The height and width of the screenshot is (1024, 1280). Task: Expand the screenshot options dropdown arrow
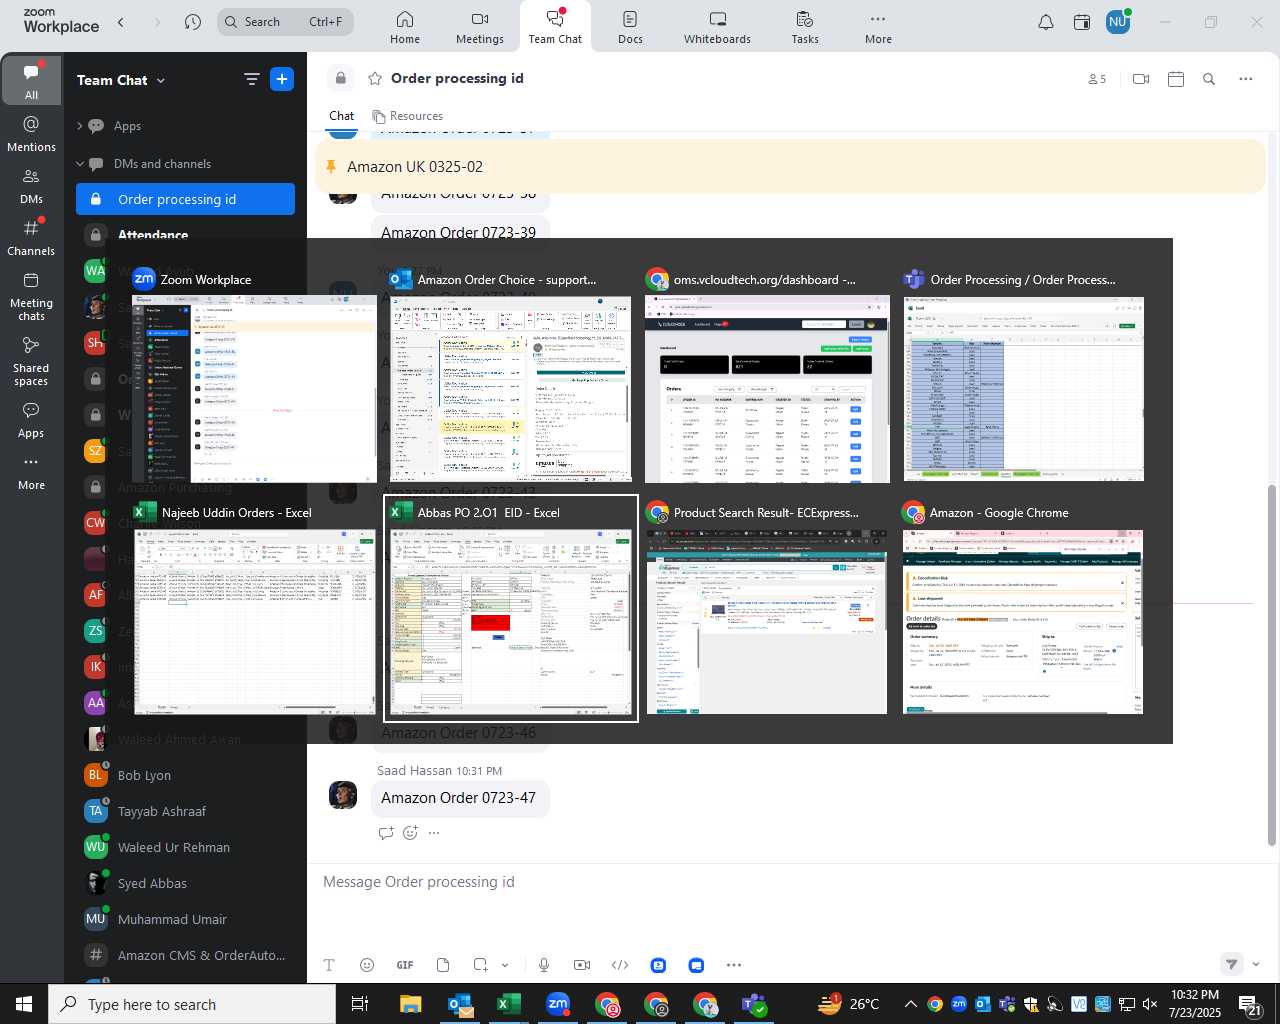(505, 965)
